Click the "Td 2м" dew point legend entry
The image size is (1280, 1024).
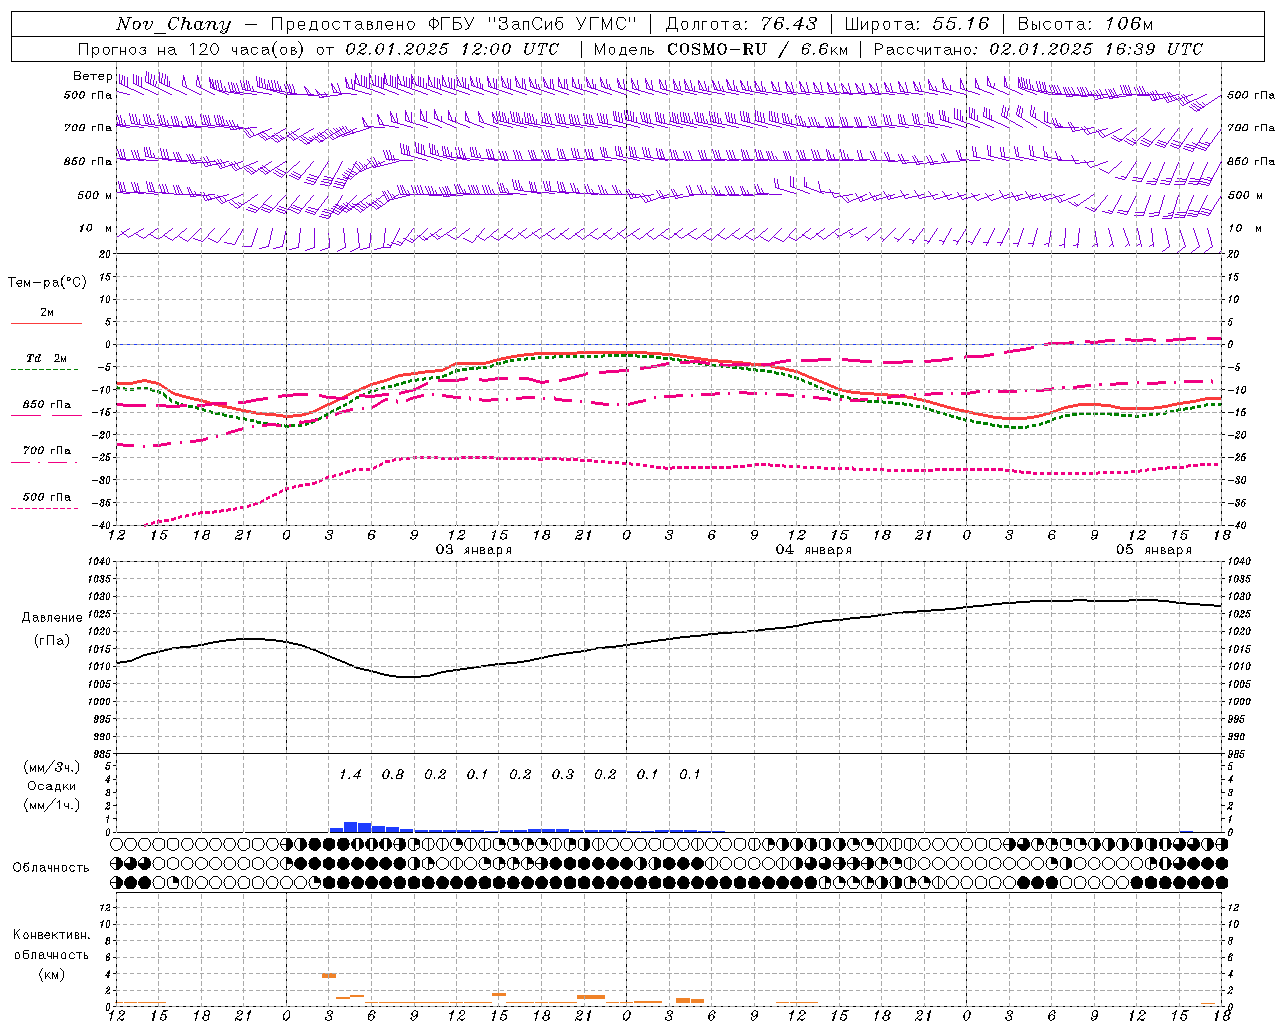click(46, 358)
